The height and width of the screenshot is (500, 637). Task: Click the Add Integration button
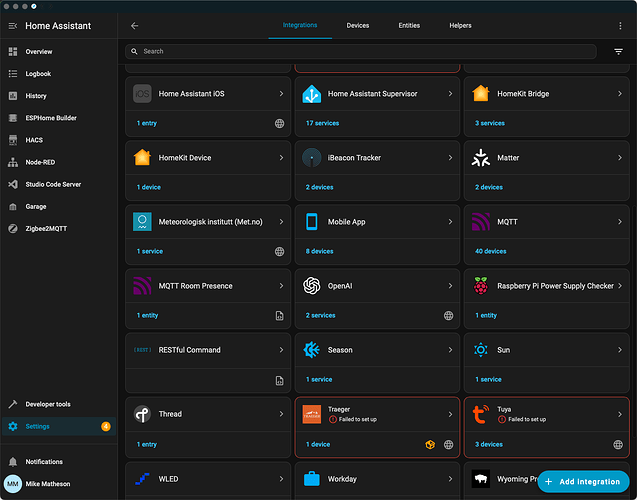click(583, 481)
